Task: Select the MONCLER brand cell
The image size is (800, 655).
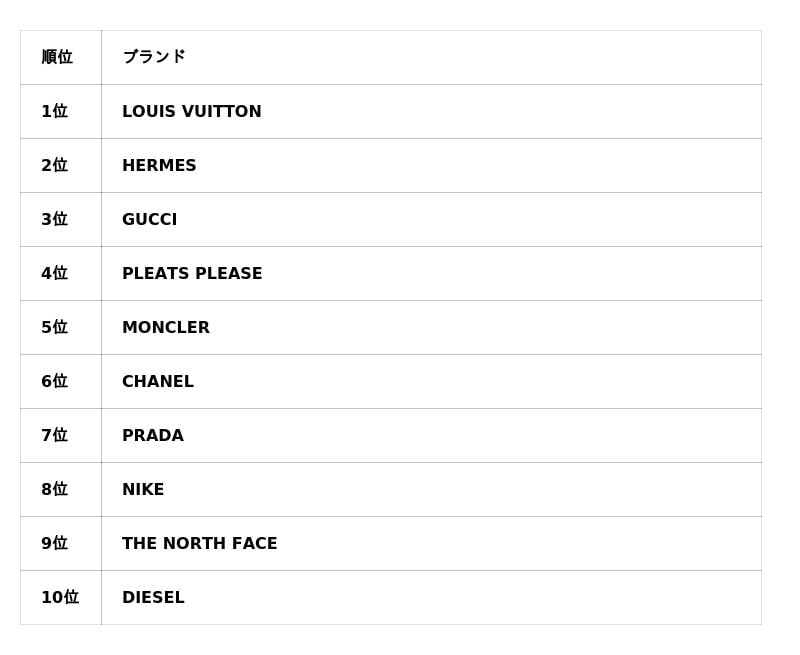Action: pyautogui.click(x=166, y=328)
